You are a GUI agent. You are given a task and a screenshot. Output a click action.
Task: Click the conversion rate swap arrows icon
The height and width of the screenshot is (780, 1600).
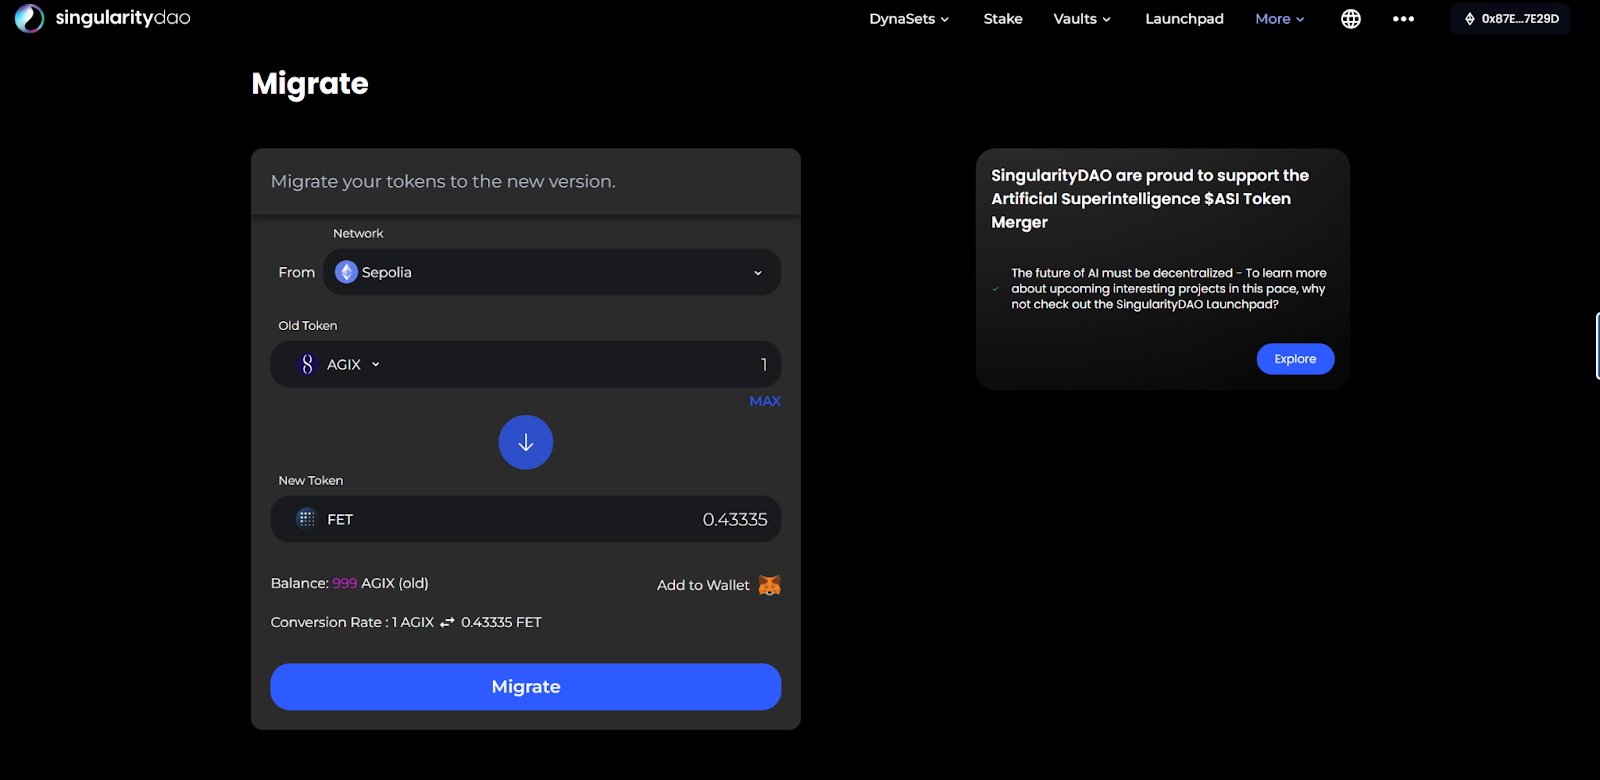click(447, 622)
